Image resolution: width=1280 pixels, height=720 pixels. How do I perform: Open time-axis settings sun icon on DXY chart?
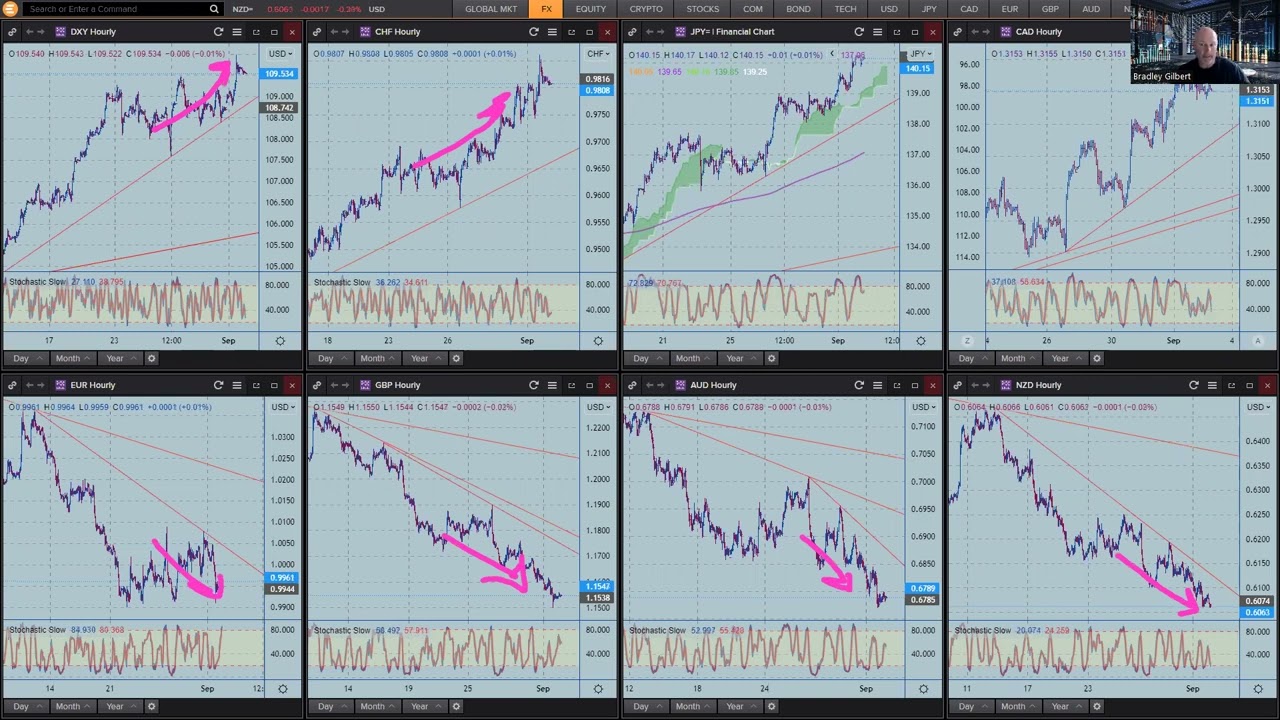pyautogui.click(x=280, y=341)
